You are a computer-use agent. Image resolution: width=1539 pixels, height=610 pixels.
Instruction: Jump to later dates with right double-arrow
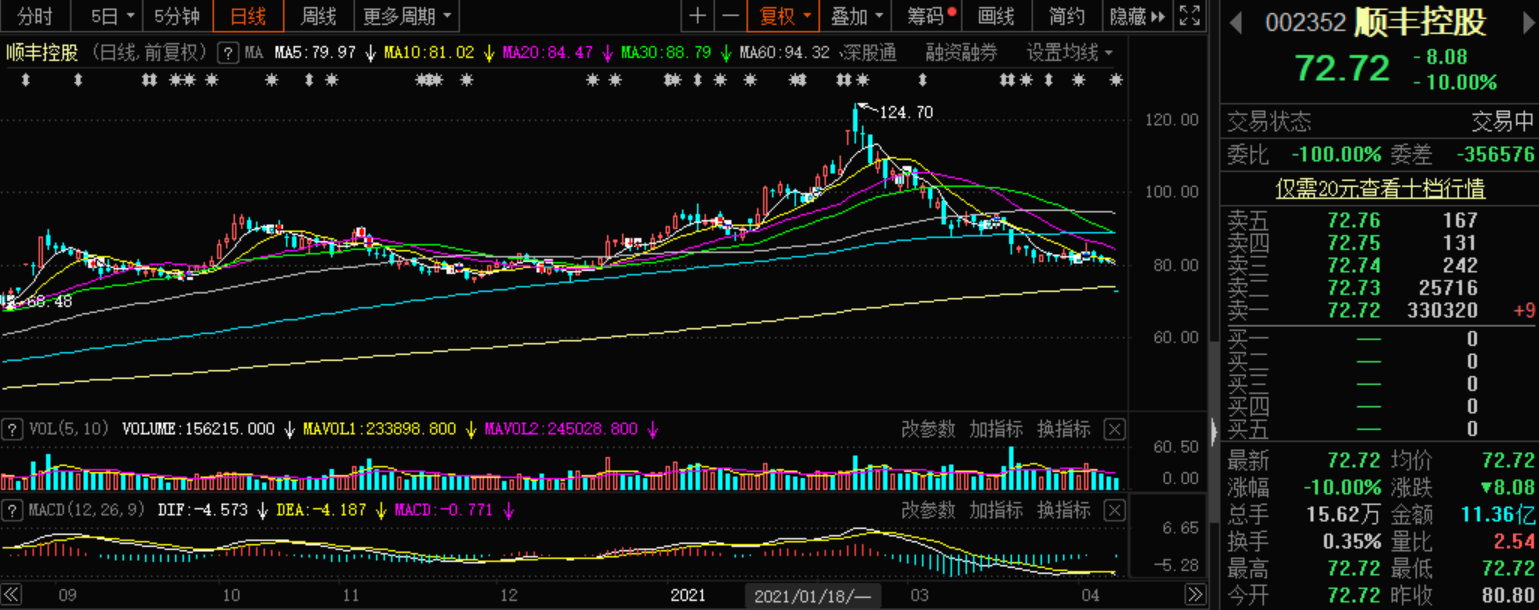[1193, 596]
